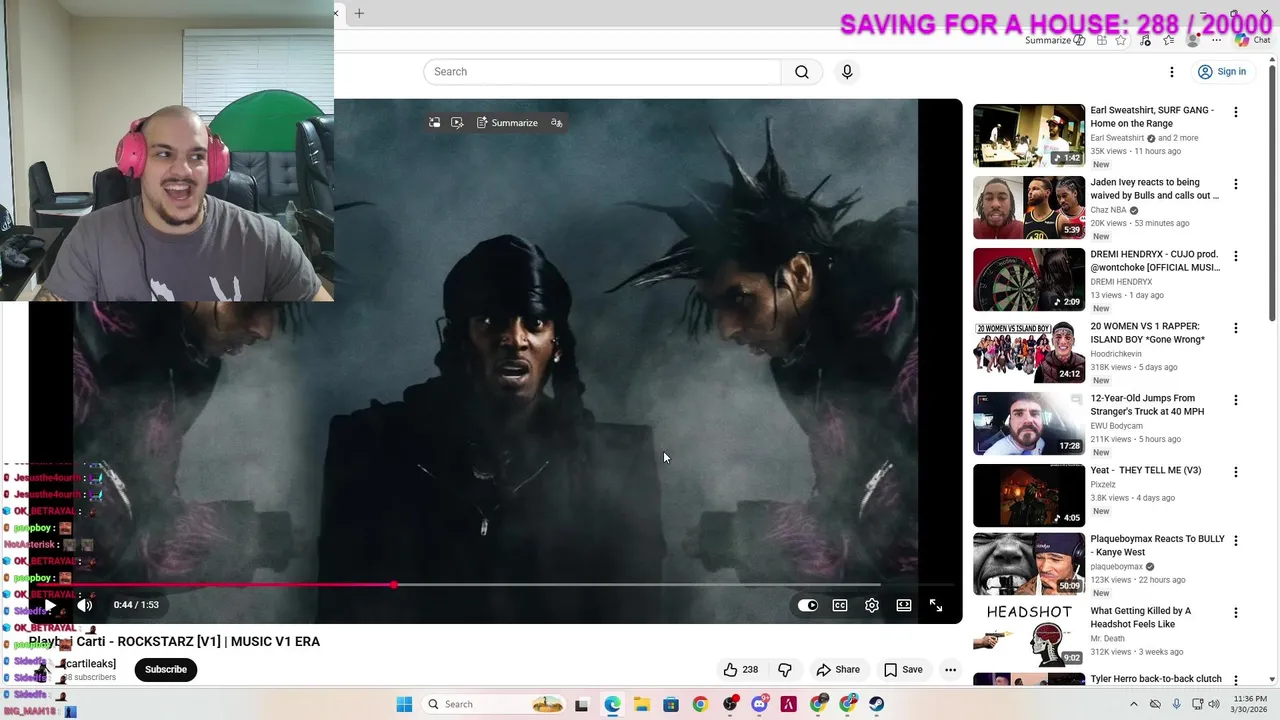The width and height of the screenshot is (1280, 720).
Task: Click the browser Summarize button in address bar
Action: click(x=1055, y=40)
